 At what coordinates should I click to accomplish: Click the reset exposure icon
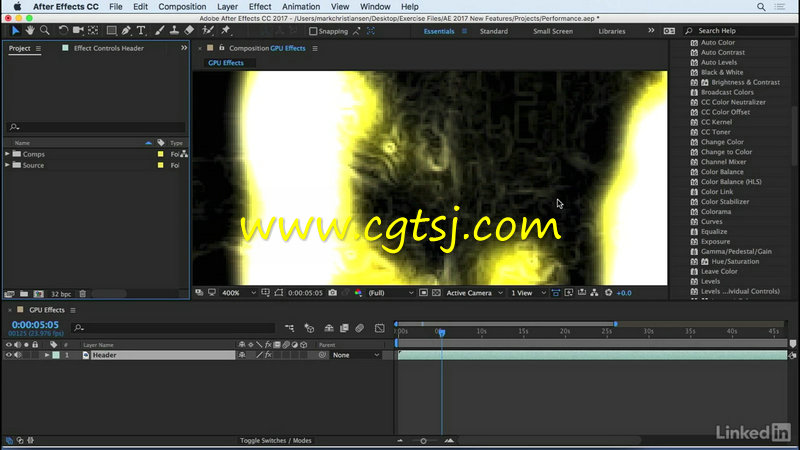pyautogui.click(x=608, y=293)
